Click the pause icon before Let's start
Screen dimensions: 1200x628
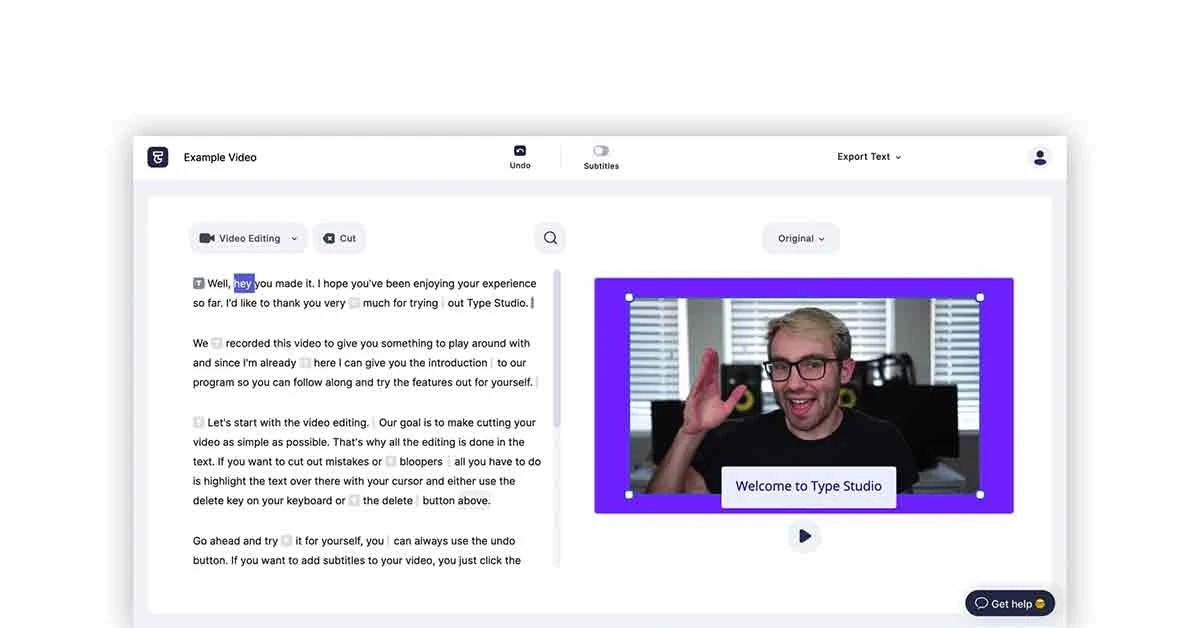[198, 422]
